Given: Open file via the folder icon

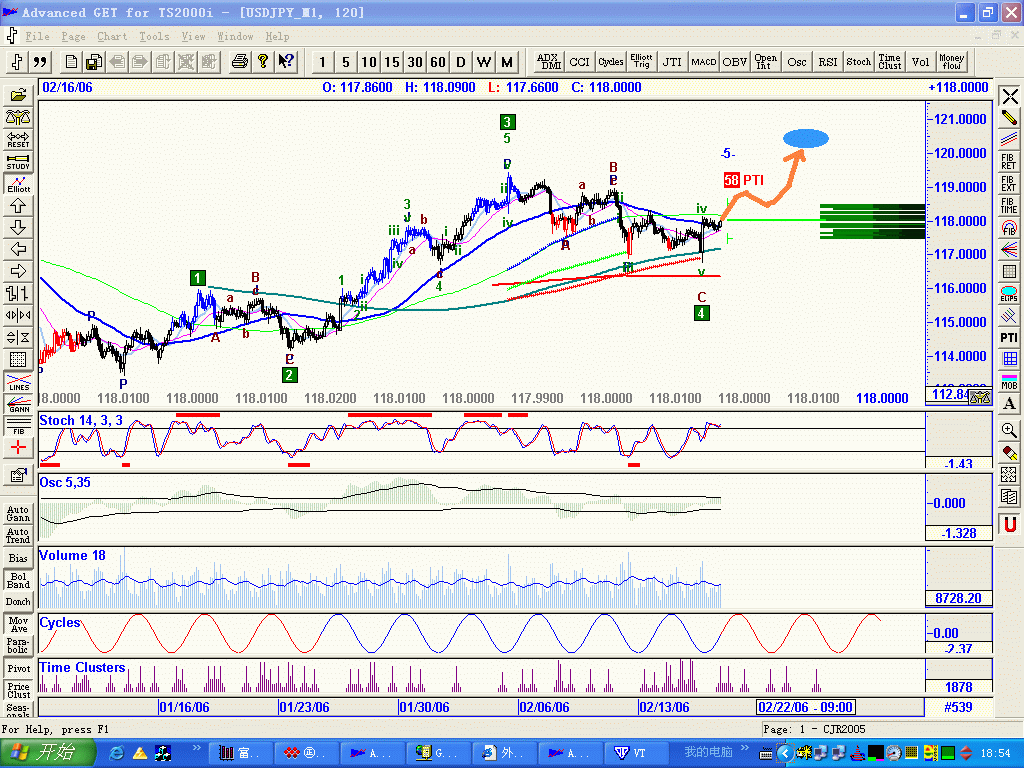Looking at the screenshot, I should [18, 96].
